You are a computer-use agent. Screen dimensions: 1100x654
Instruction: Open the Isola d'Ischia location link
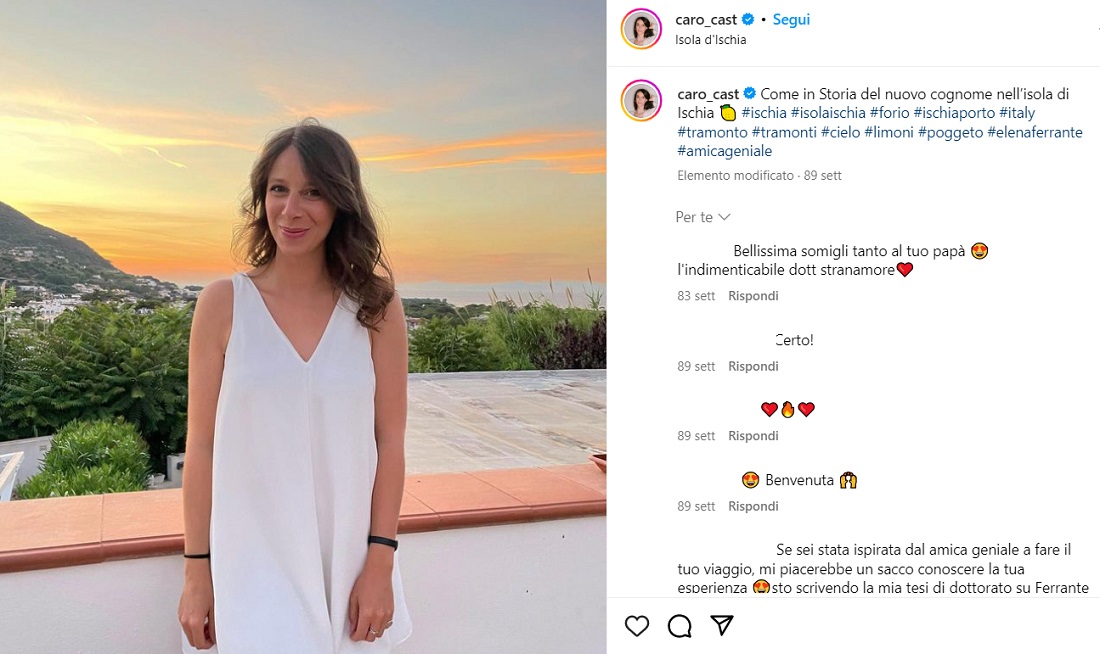[x=710, y=40]
